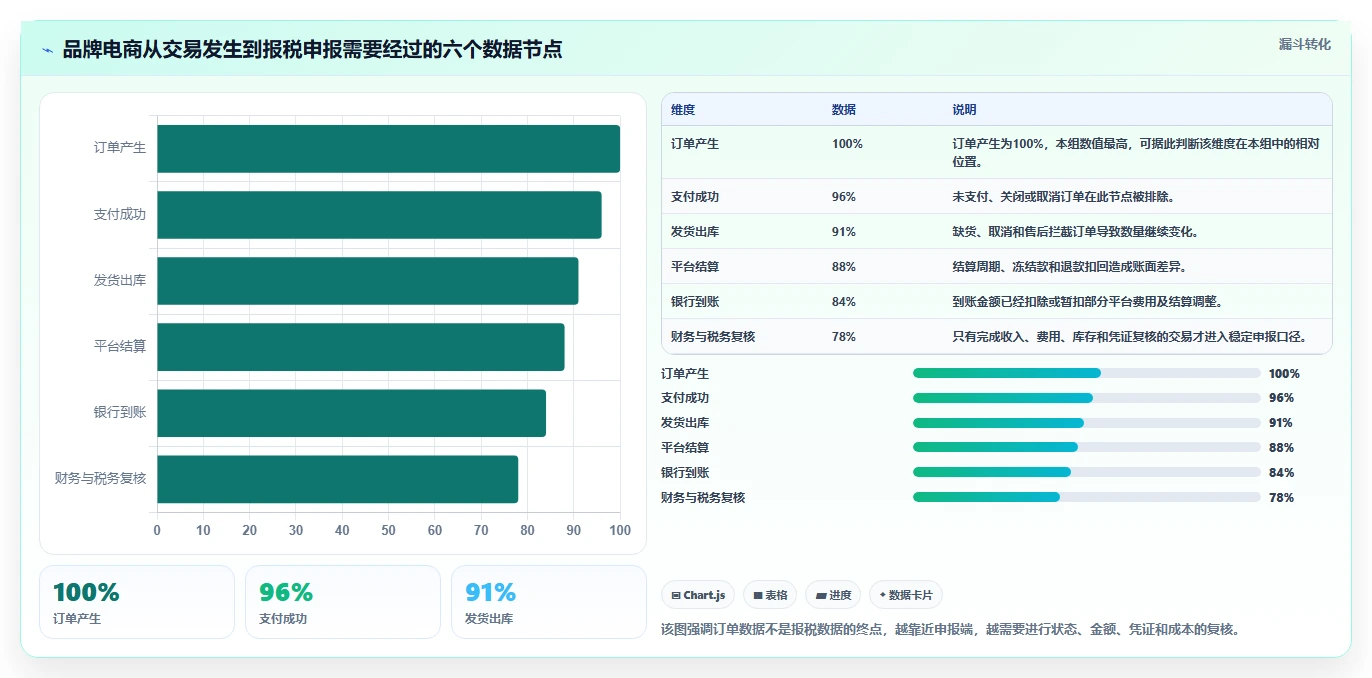Screen dimensions: 1372x678
Task: Click the 银行到账 84% progress bar
Action: click(x=1086, y=472)
